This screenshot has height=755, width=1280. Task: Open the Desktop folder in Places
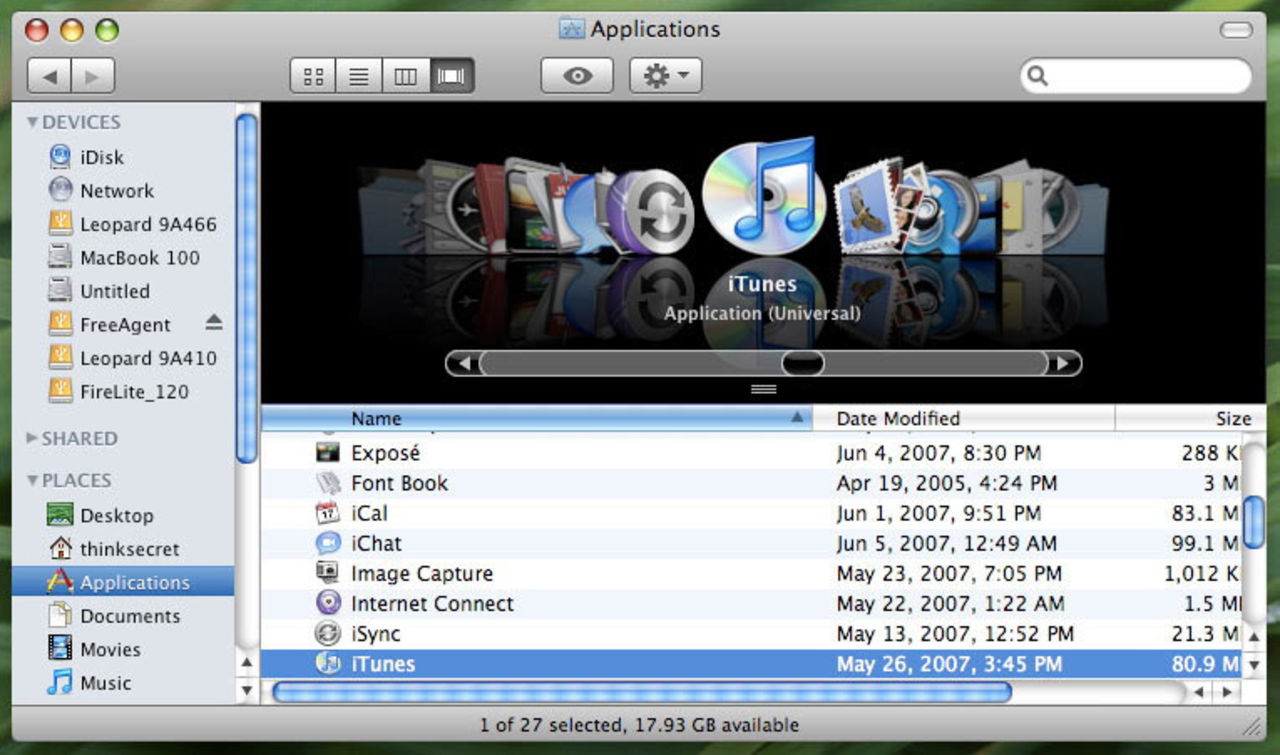(x=116, y=516)
